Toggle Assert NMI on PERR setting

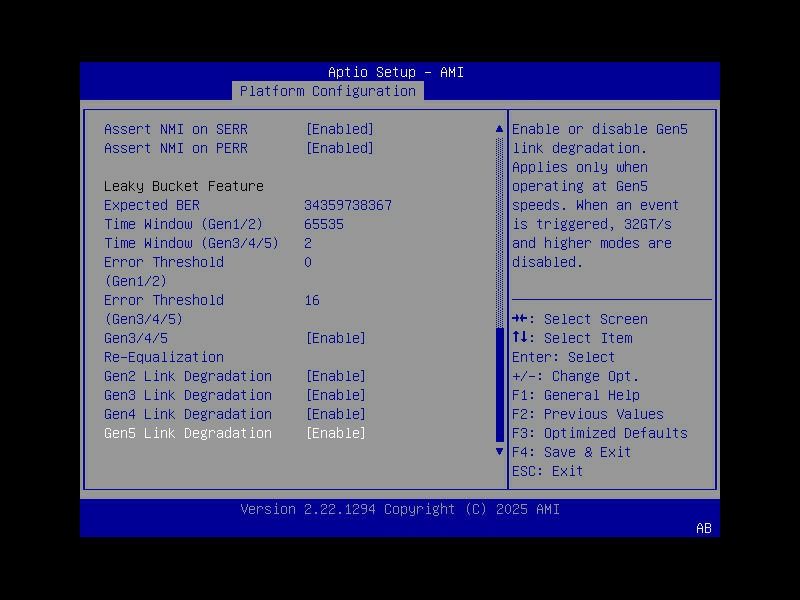point(338,148)
